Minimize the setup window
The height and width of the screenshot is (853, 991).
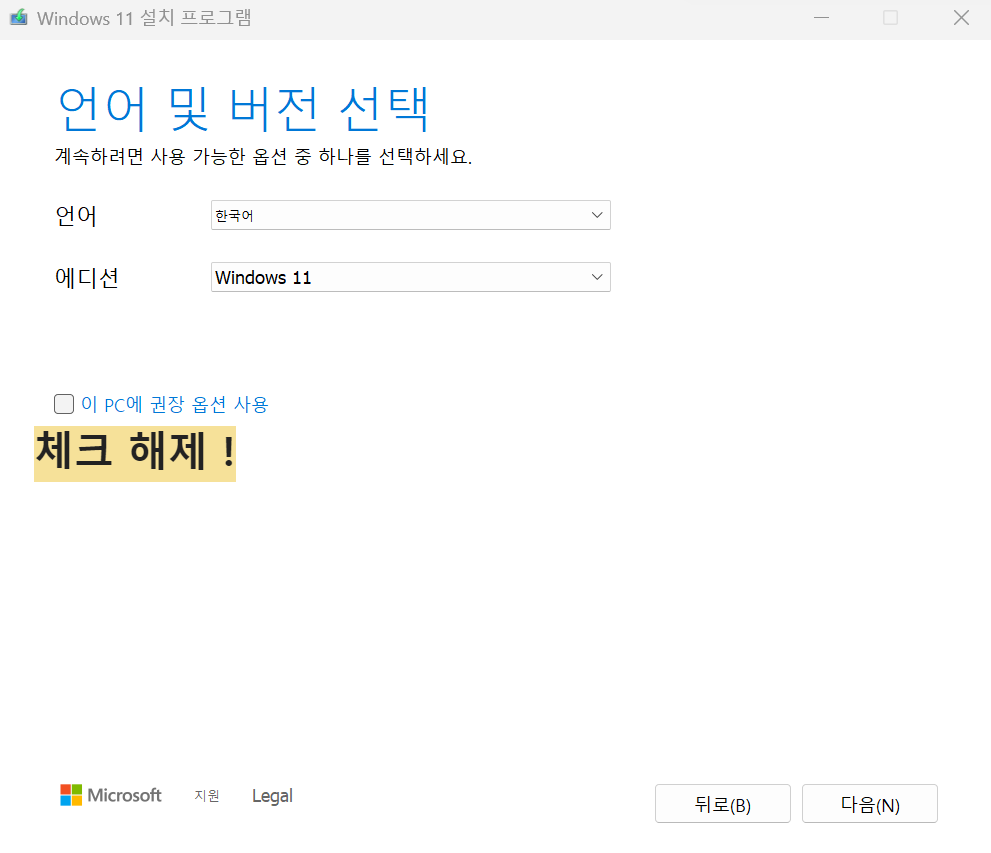coord(822,18)
